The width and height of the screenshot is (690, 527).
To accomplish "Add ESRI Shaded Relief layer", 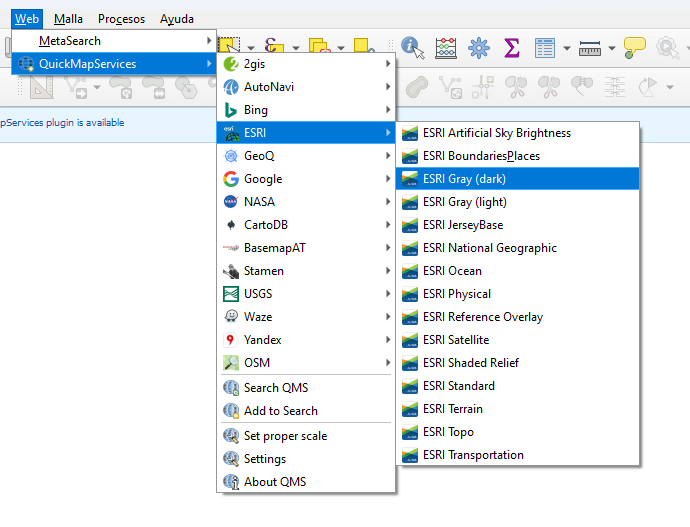I will click(518, 362).
